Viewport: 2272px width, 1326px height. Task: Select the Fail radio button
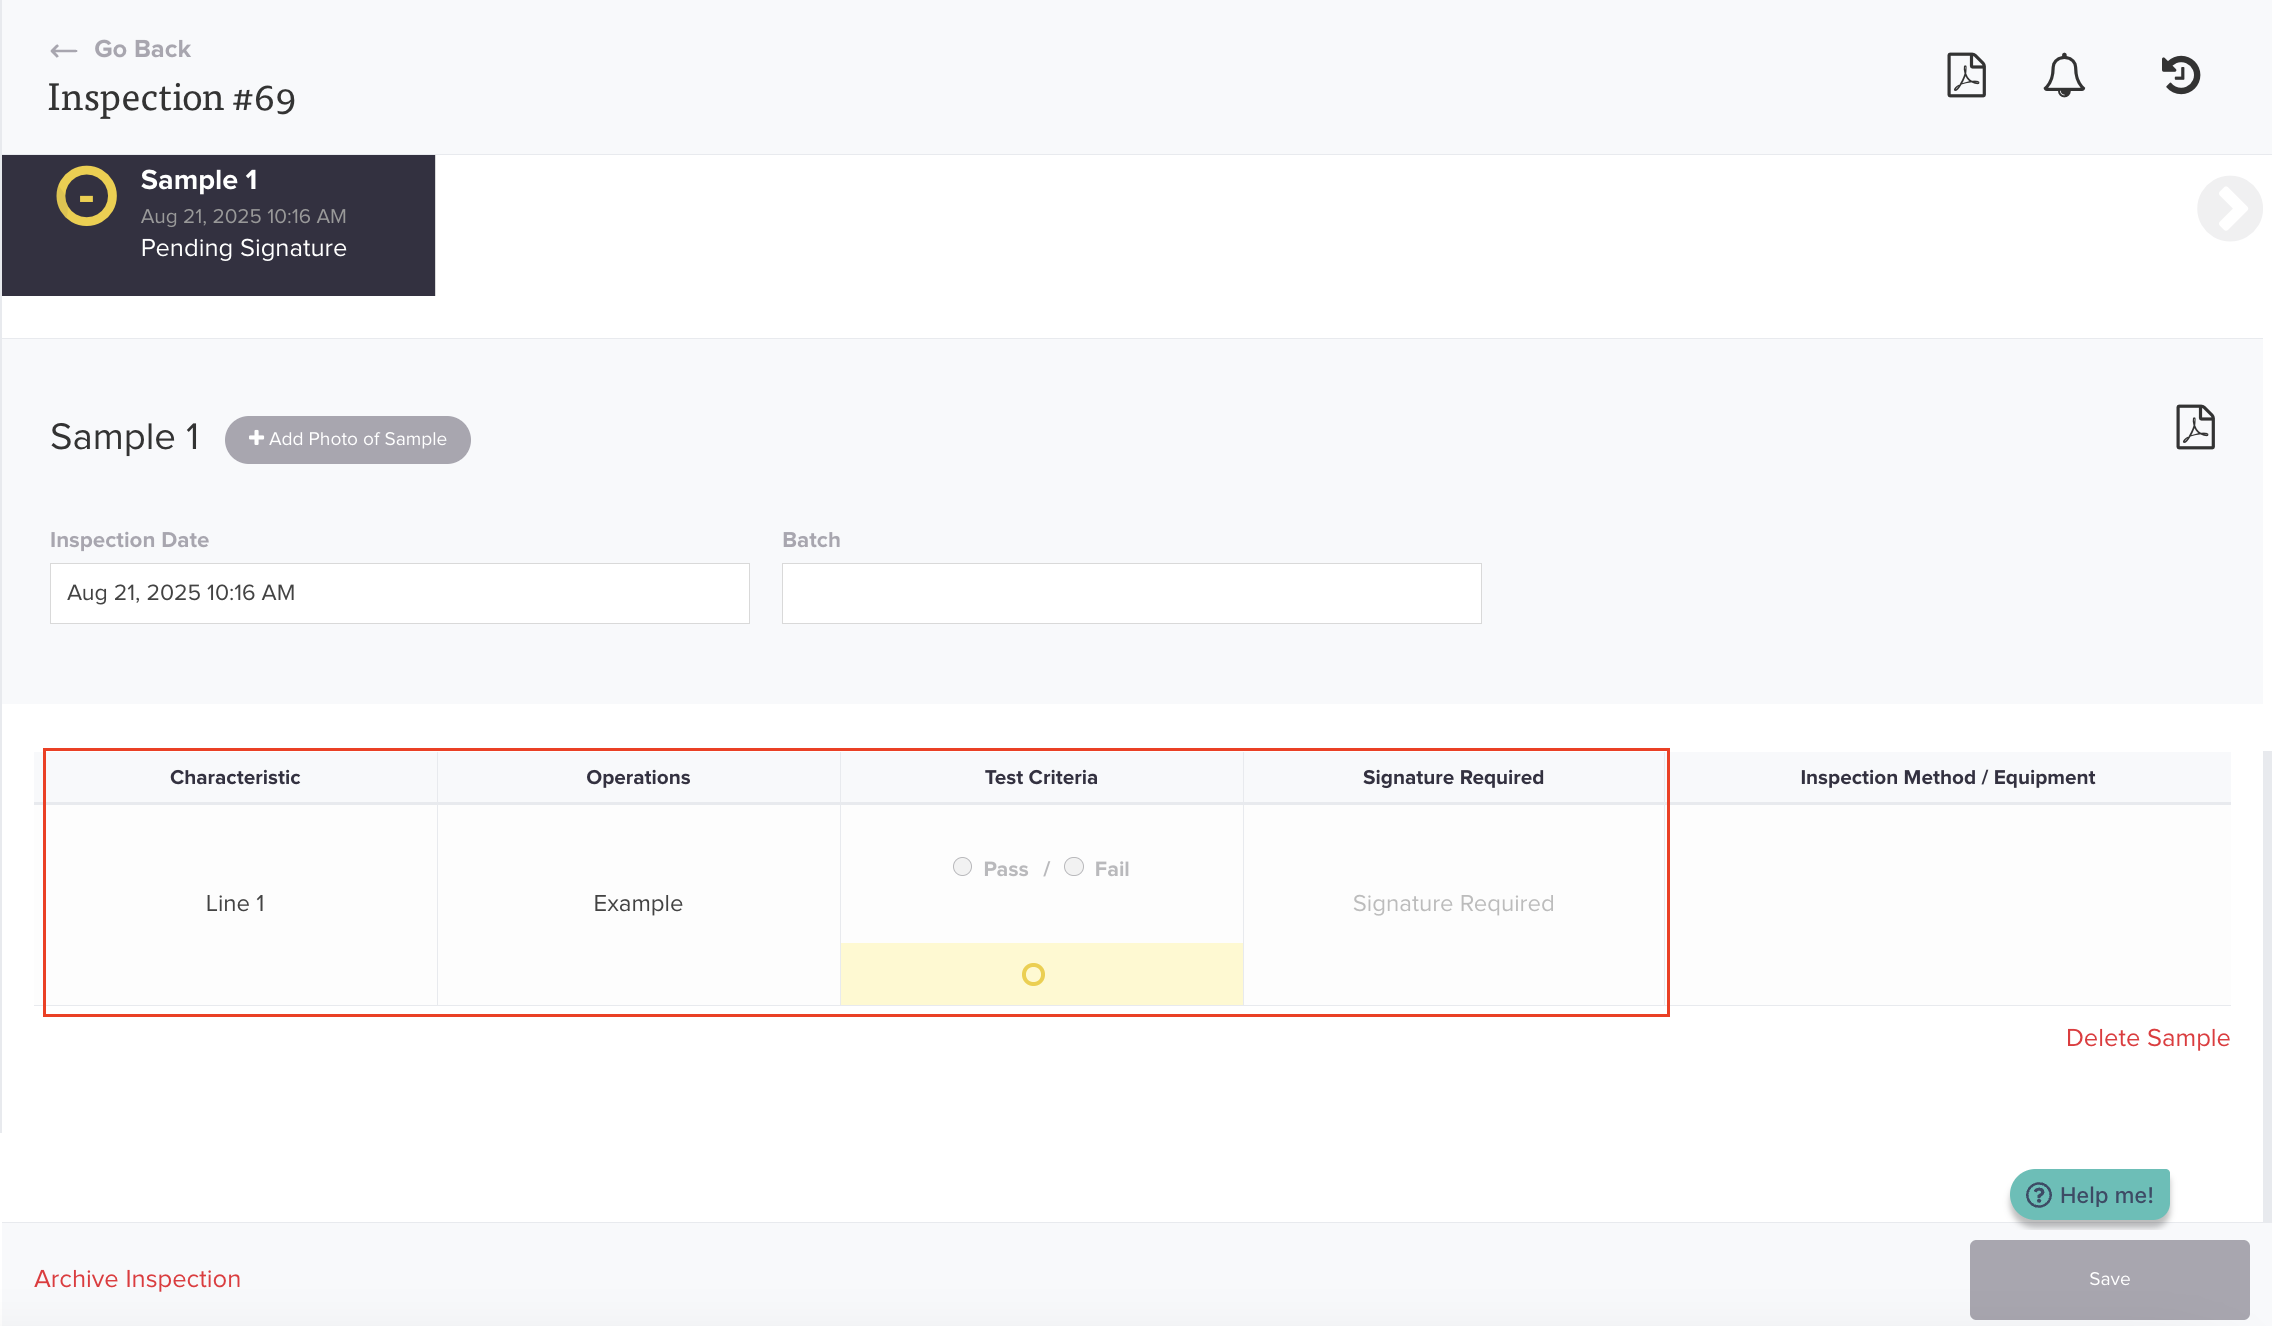(x=1074, y=867)
